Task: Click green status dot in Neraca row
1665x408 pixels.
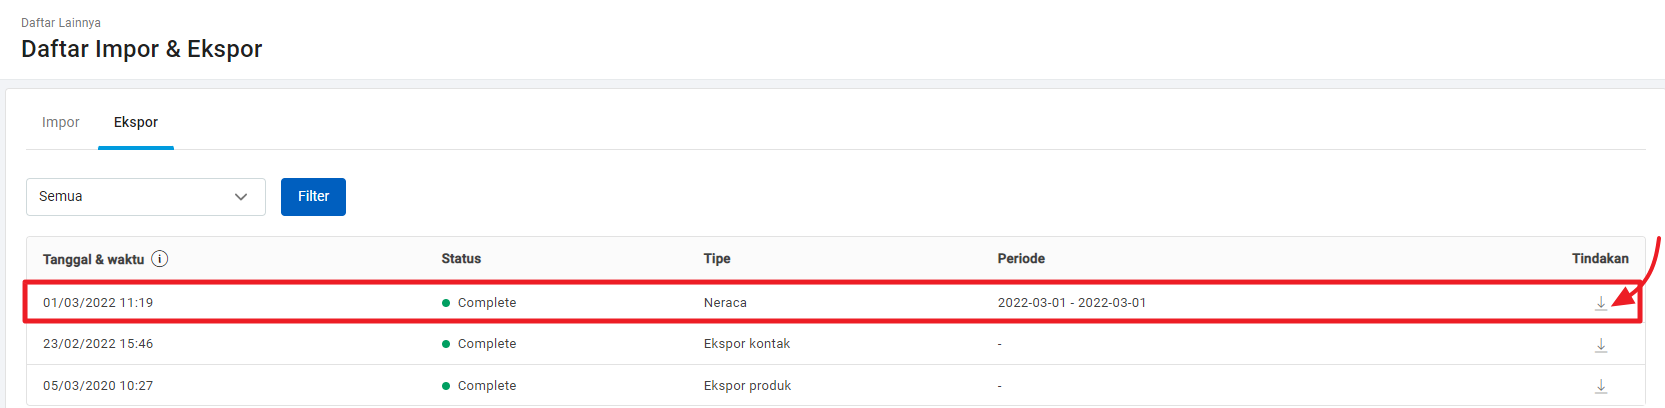Action: click(446, 303)
